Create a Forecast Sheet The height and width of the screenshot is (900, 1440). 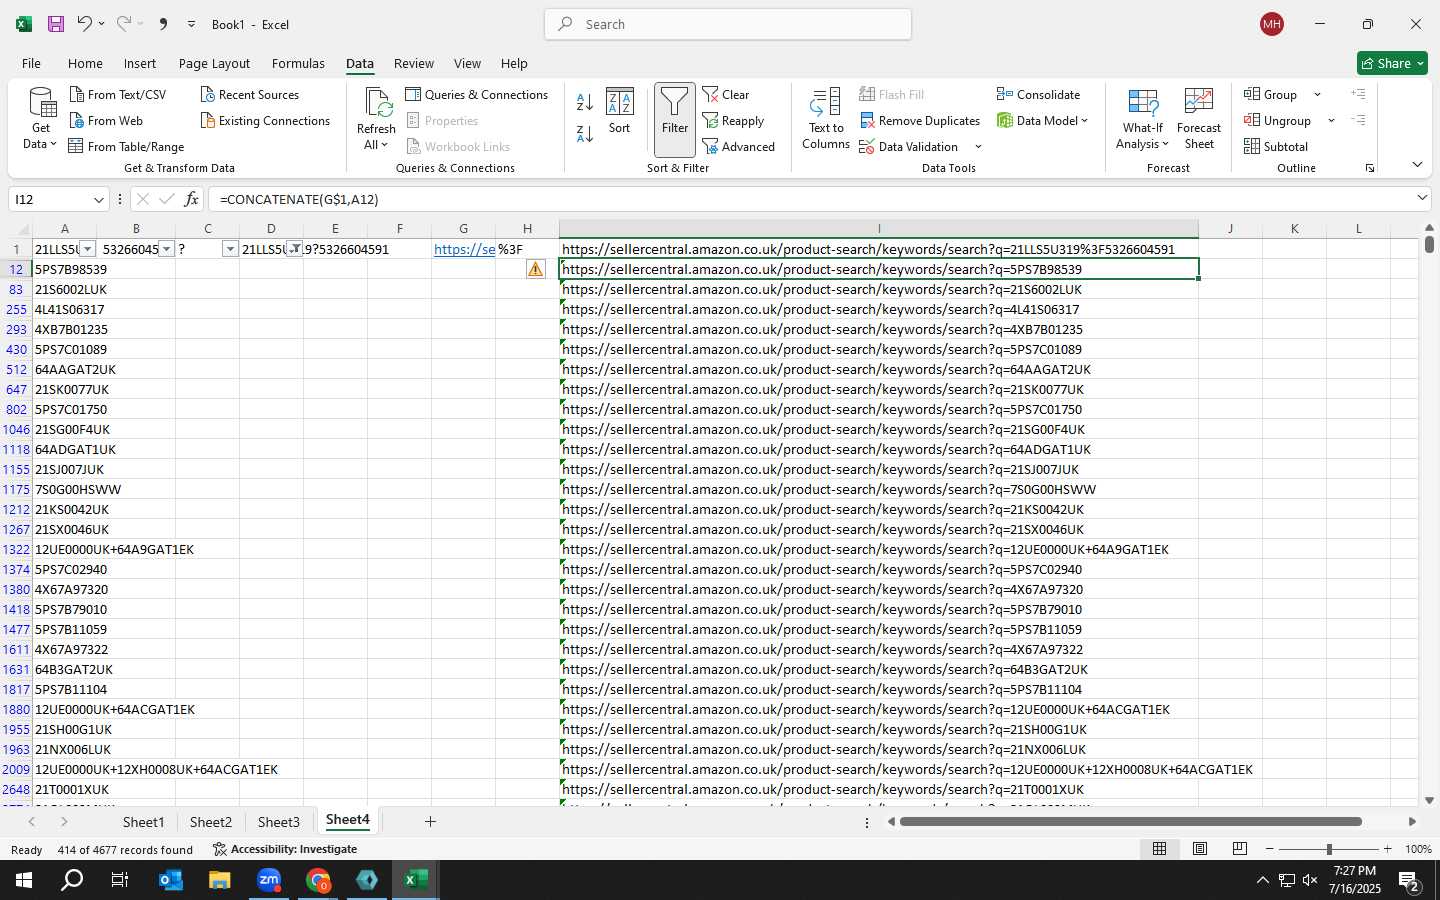1199,119
